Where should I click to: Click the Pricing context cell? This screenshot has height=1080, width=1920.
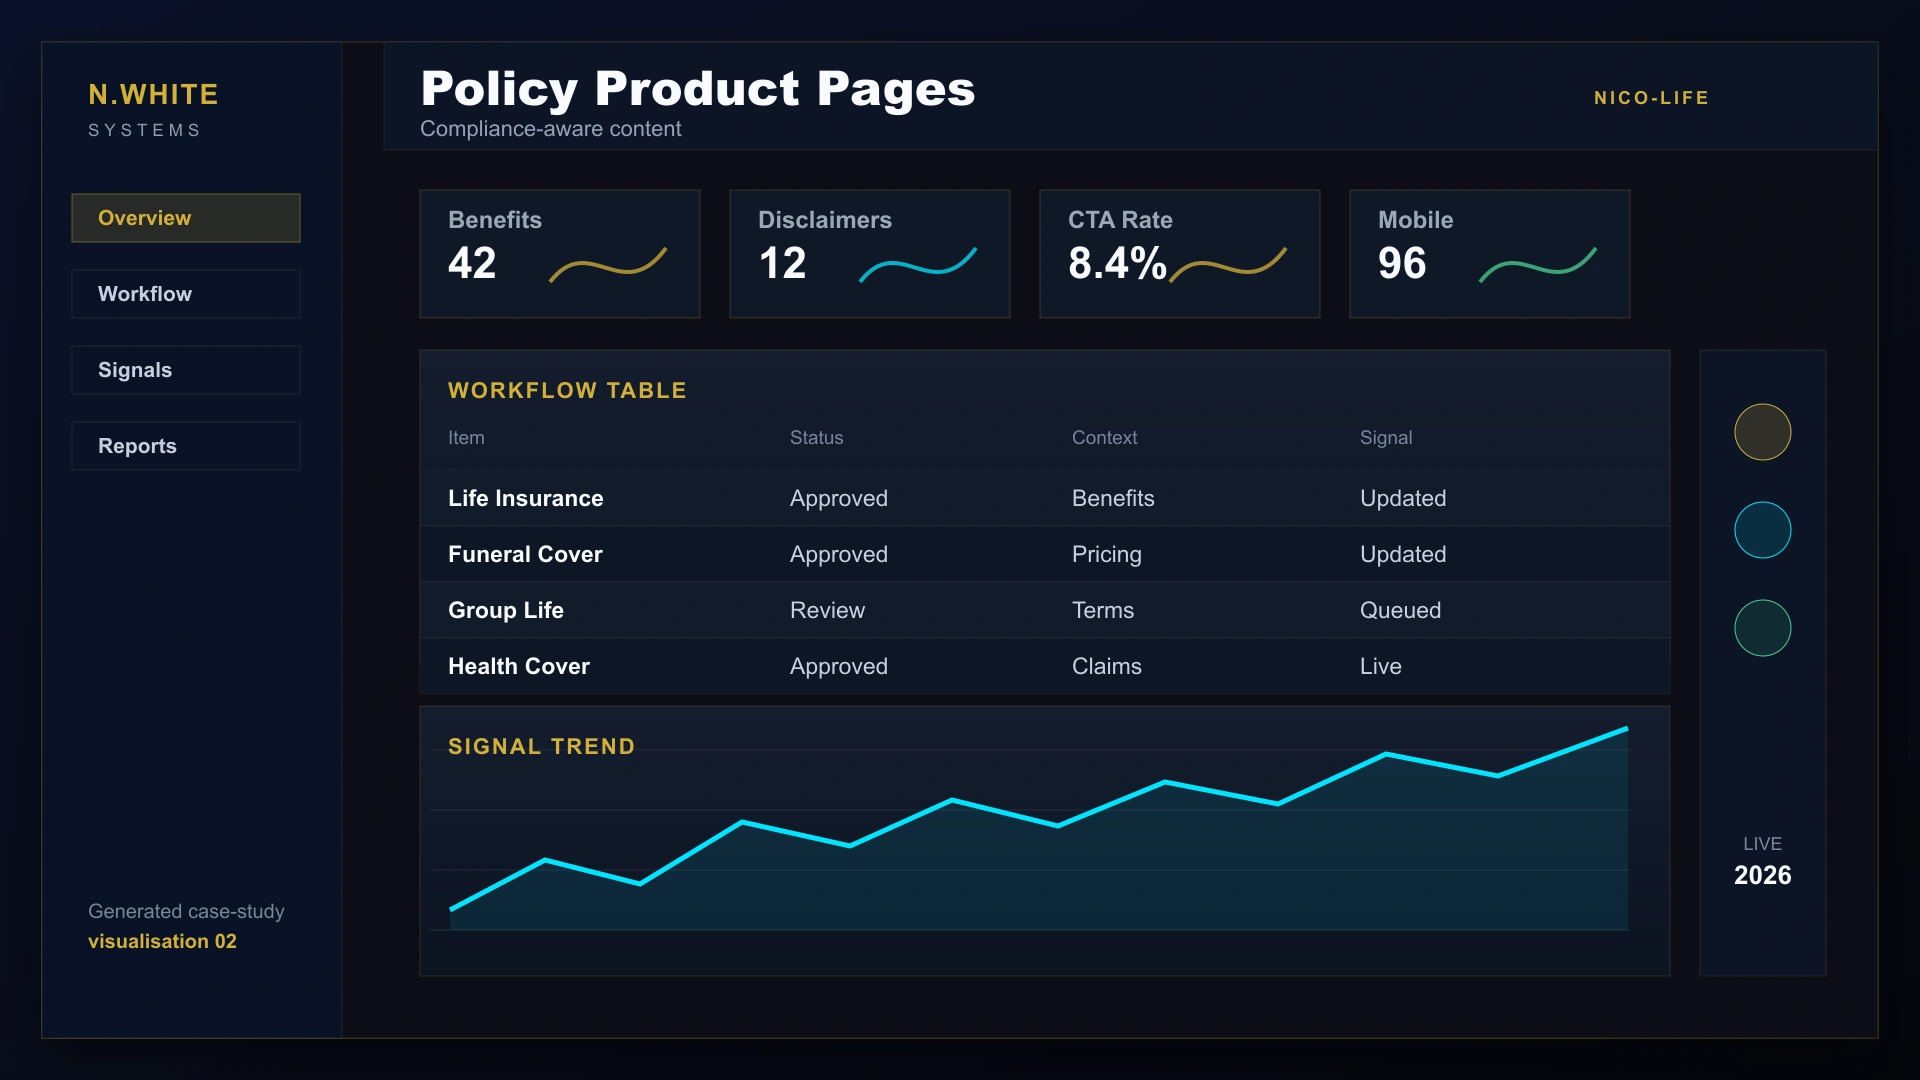point(1107,554)
